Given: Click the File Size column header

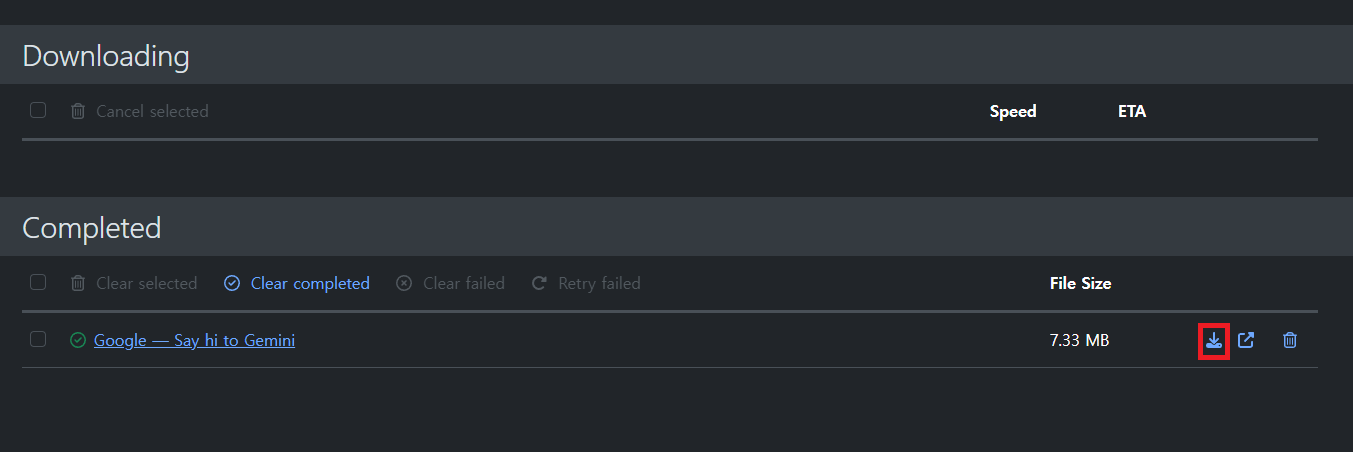Looking at the screenshot, I should [1080, 284].
